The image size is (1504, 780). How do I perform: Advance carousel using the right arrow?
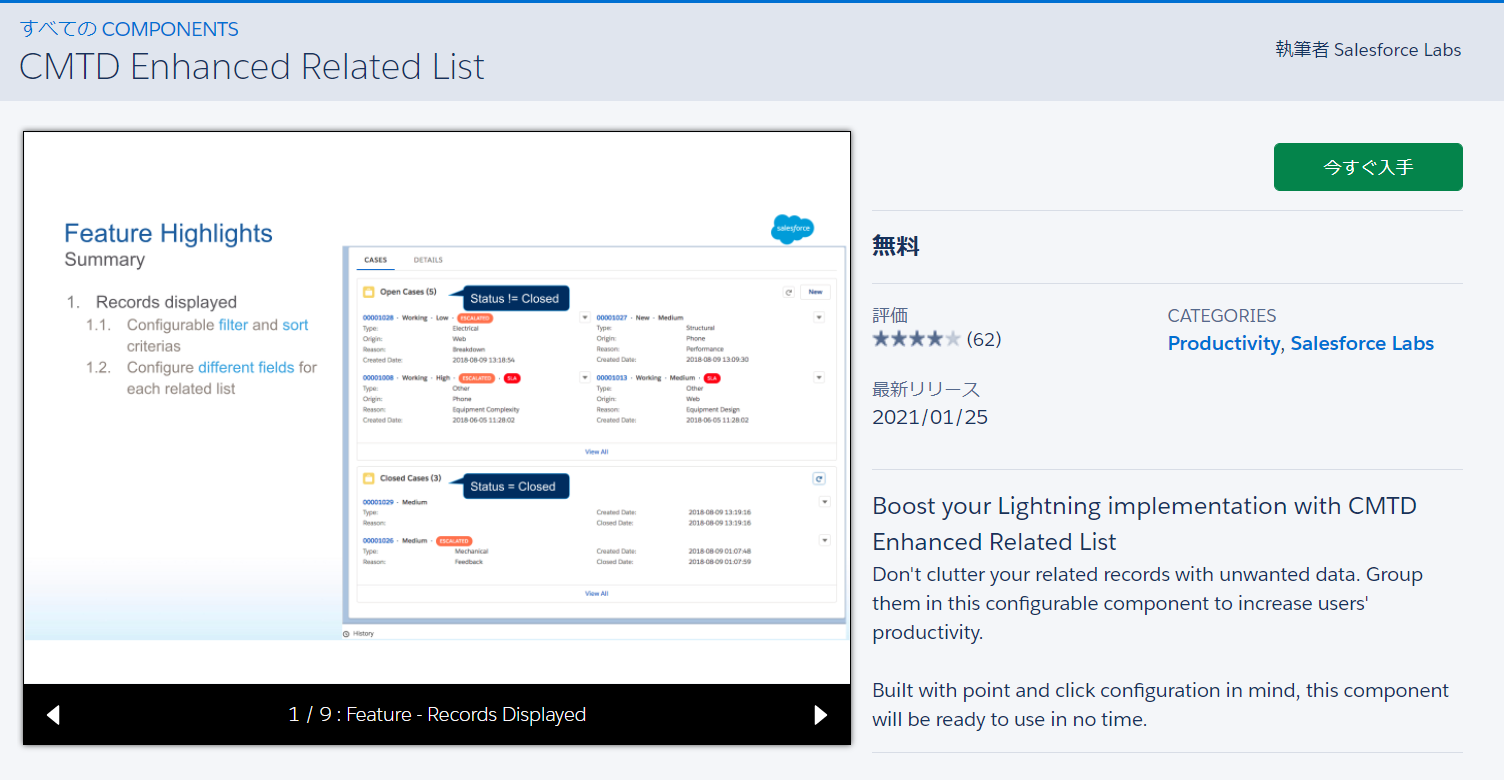tap(820, 714)
